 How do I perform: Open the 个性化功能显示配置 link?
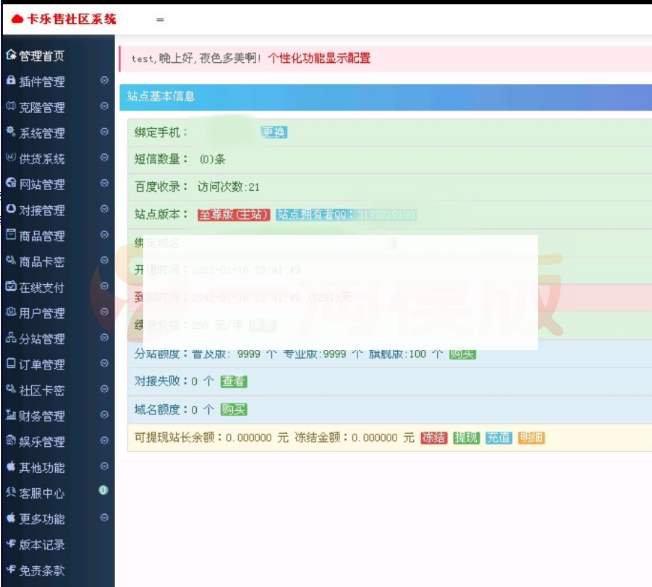pyautogui.click(x=319, y=58)
